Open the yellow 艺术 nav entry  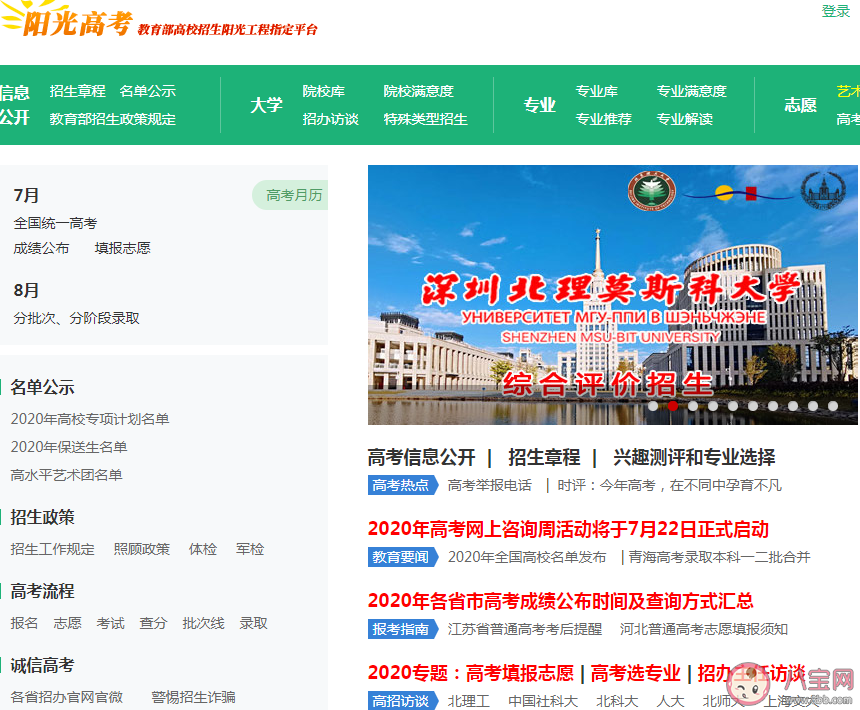pos(847,89)
